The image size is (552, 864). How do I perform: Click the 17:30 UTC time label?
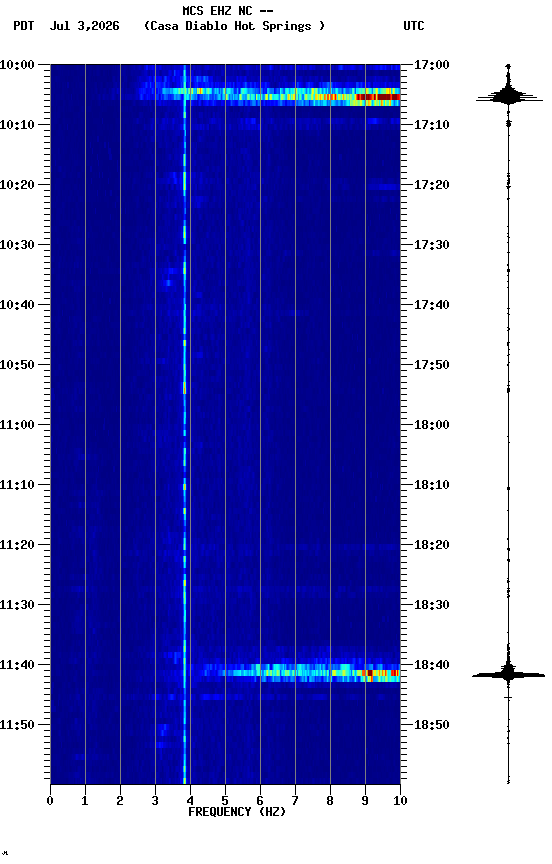coord(432,245)
